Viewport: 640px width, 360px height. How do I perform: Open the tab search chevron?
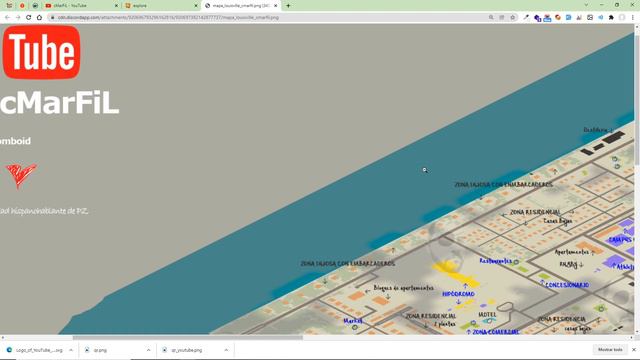click(x=587, y=5)
